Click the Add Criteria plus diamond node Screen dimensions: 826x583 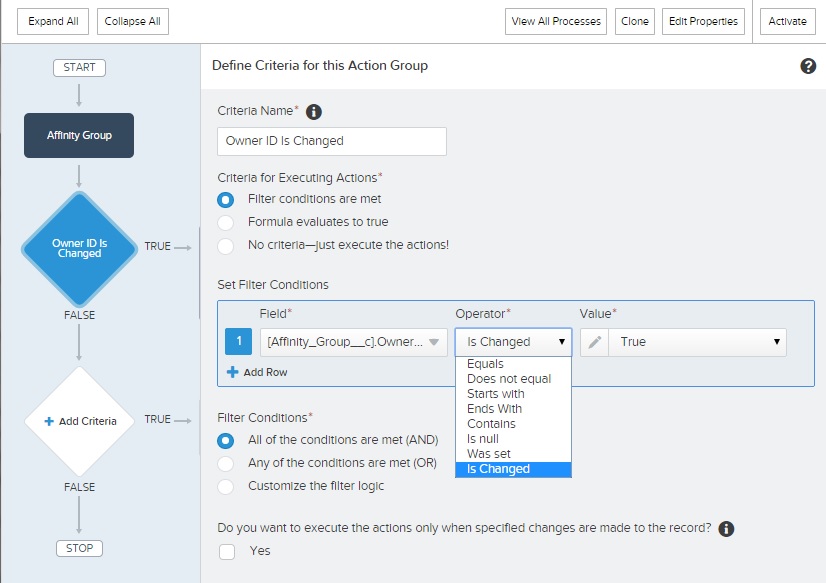79,421
